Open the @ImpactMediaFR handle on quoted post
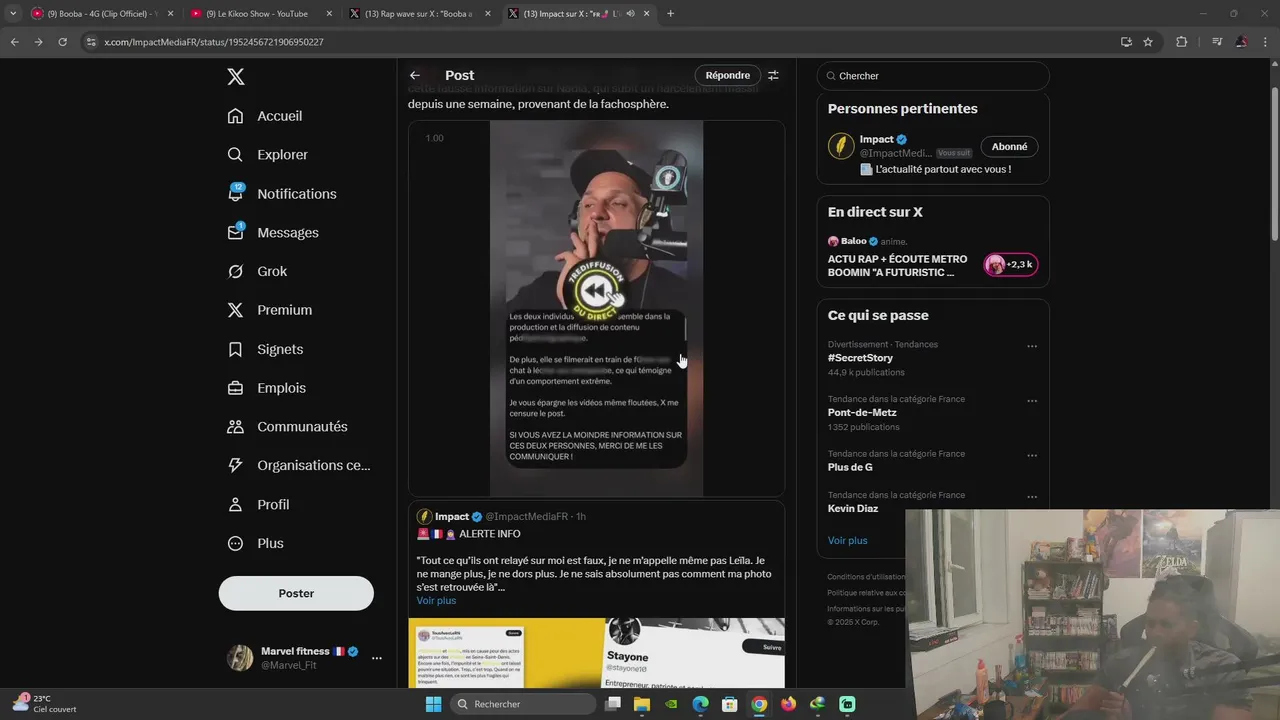 point(526,516)
